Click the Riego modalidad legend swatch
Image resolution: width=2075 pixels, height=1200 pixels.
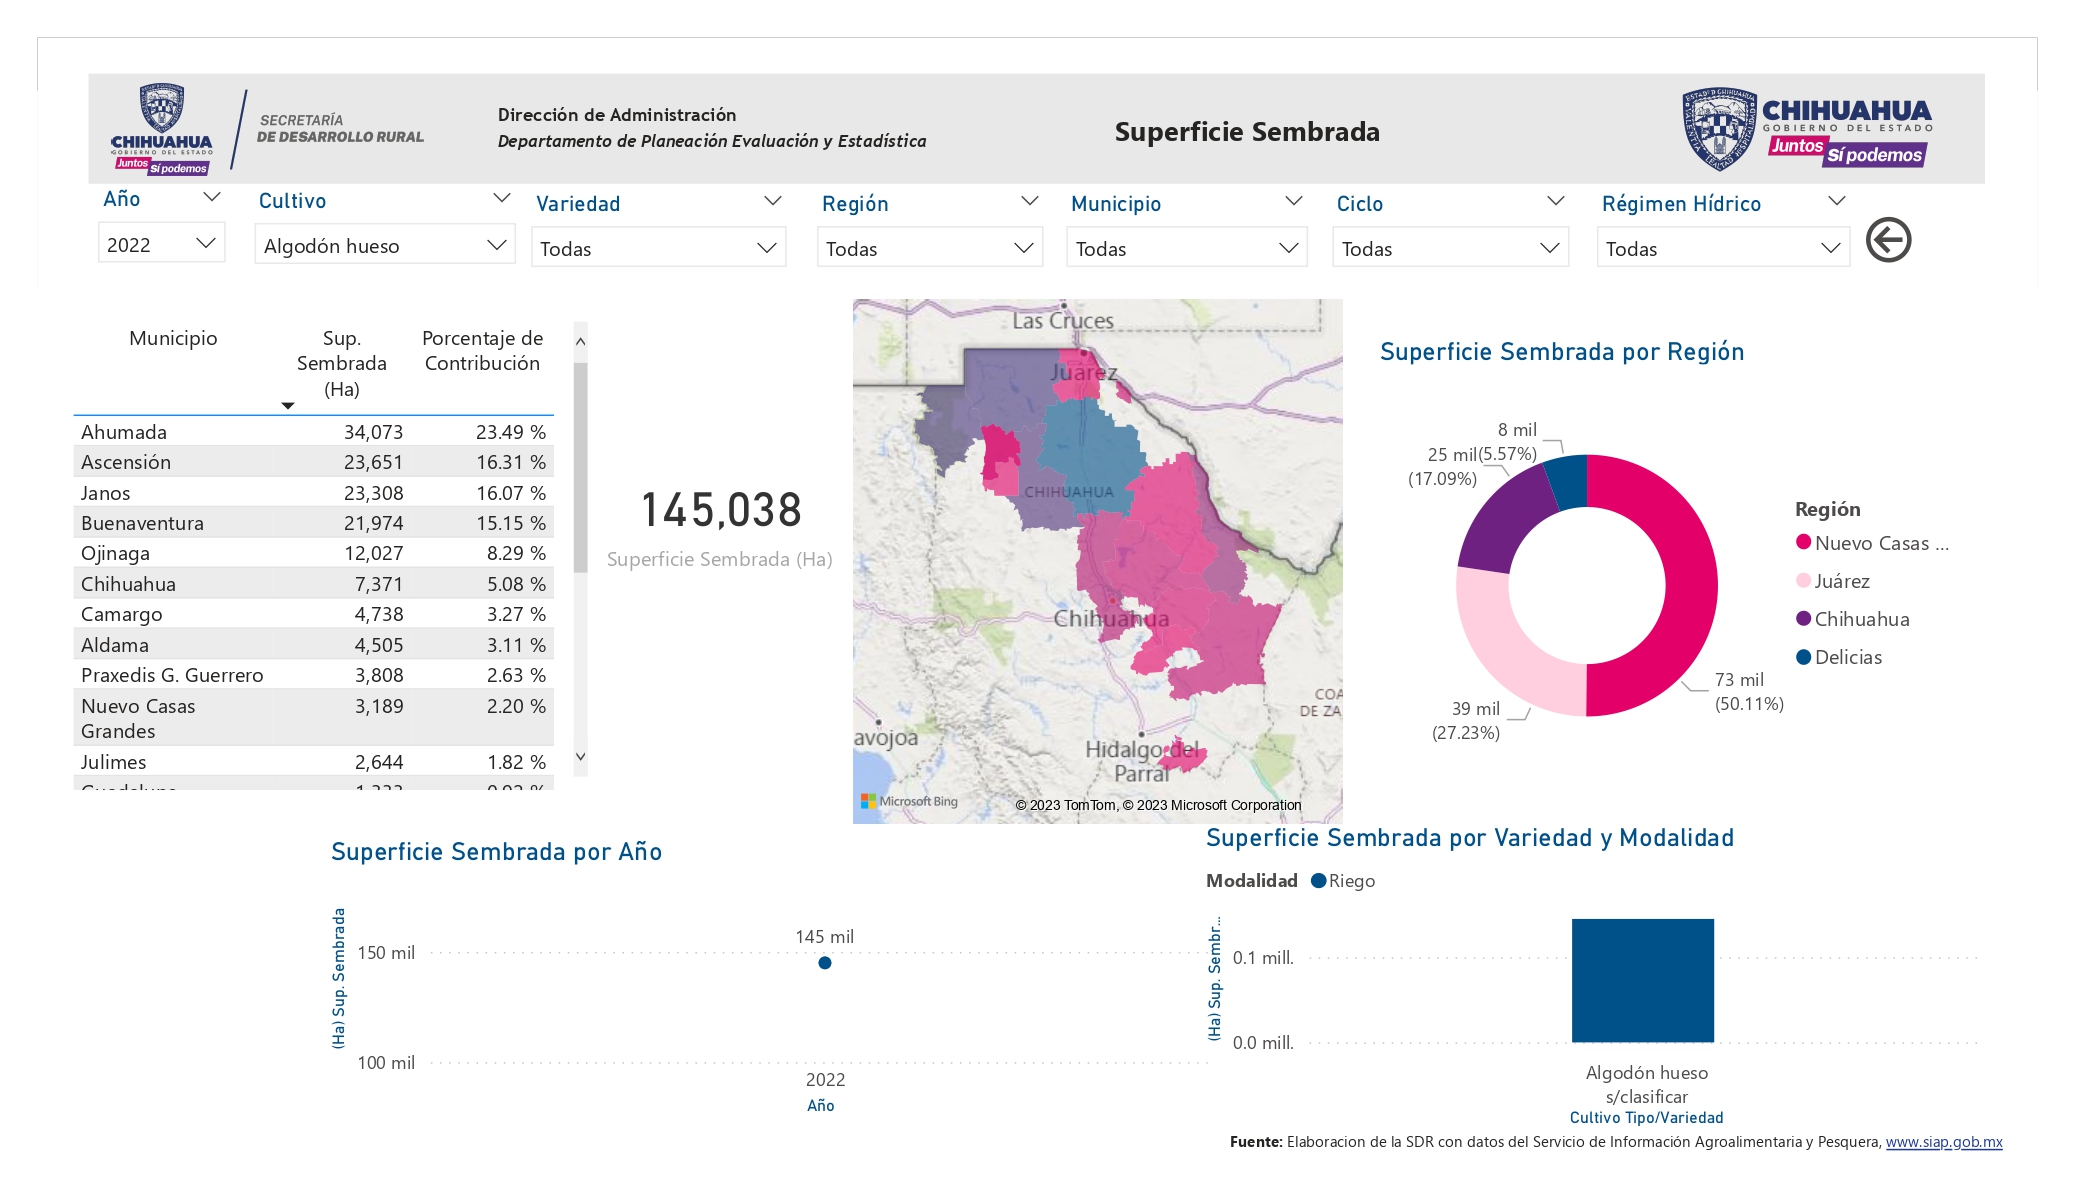coord(1318,881)
